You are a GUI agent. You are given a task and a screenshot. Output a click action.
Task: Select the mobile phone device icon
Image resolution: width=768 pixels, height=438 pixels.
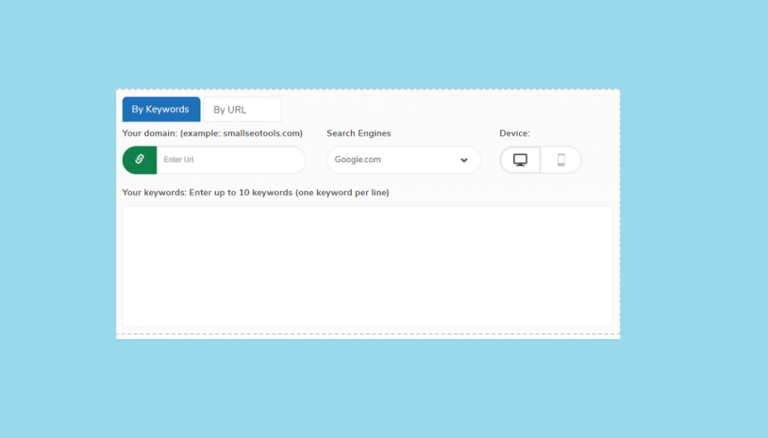tap(561, 160)
